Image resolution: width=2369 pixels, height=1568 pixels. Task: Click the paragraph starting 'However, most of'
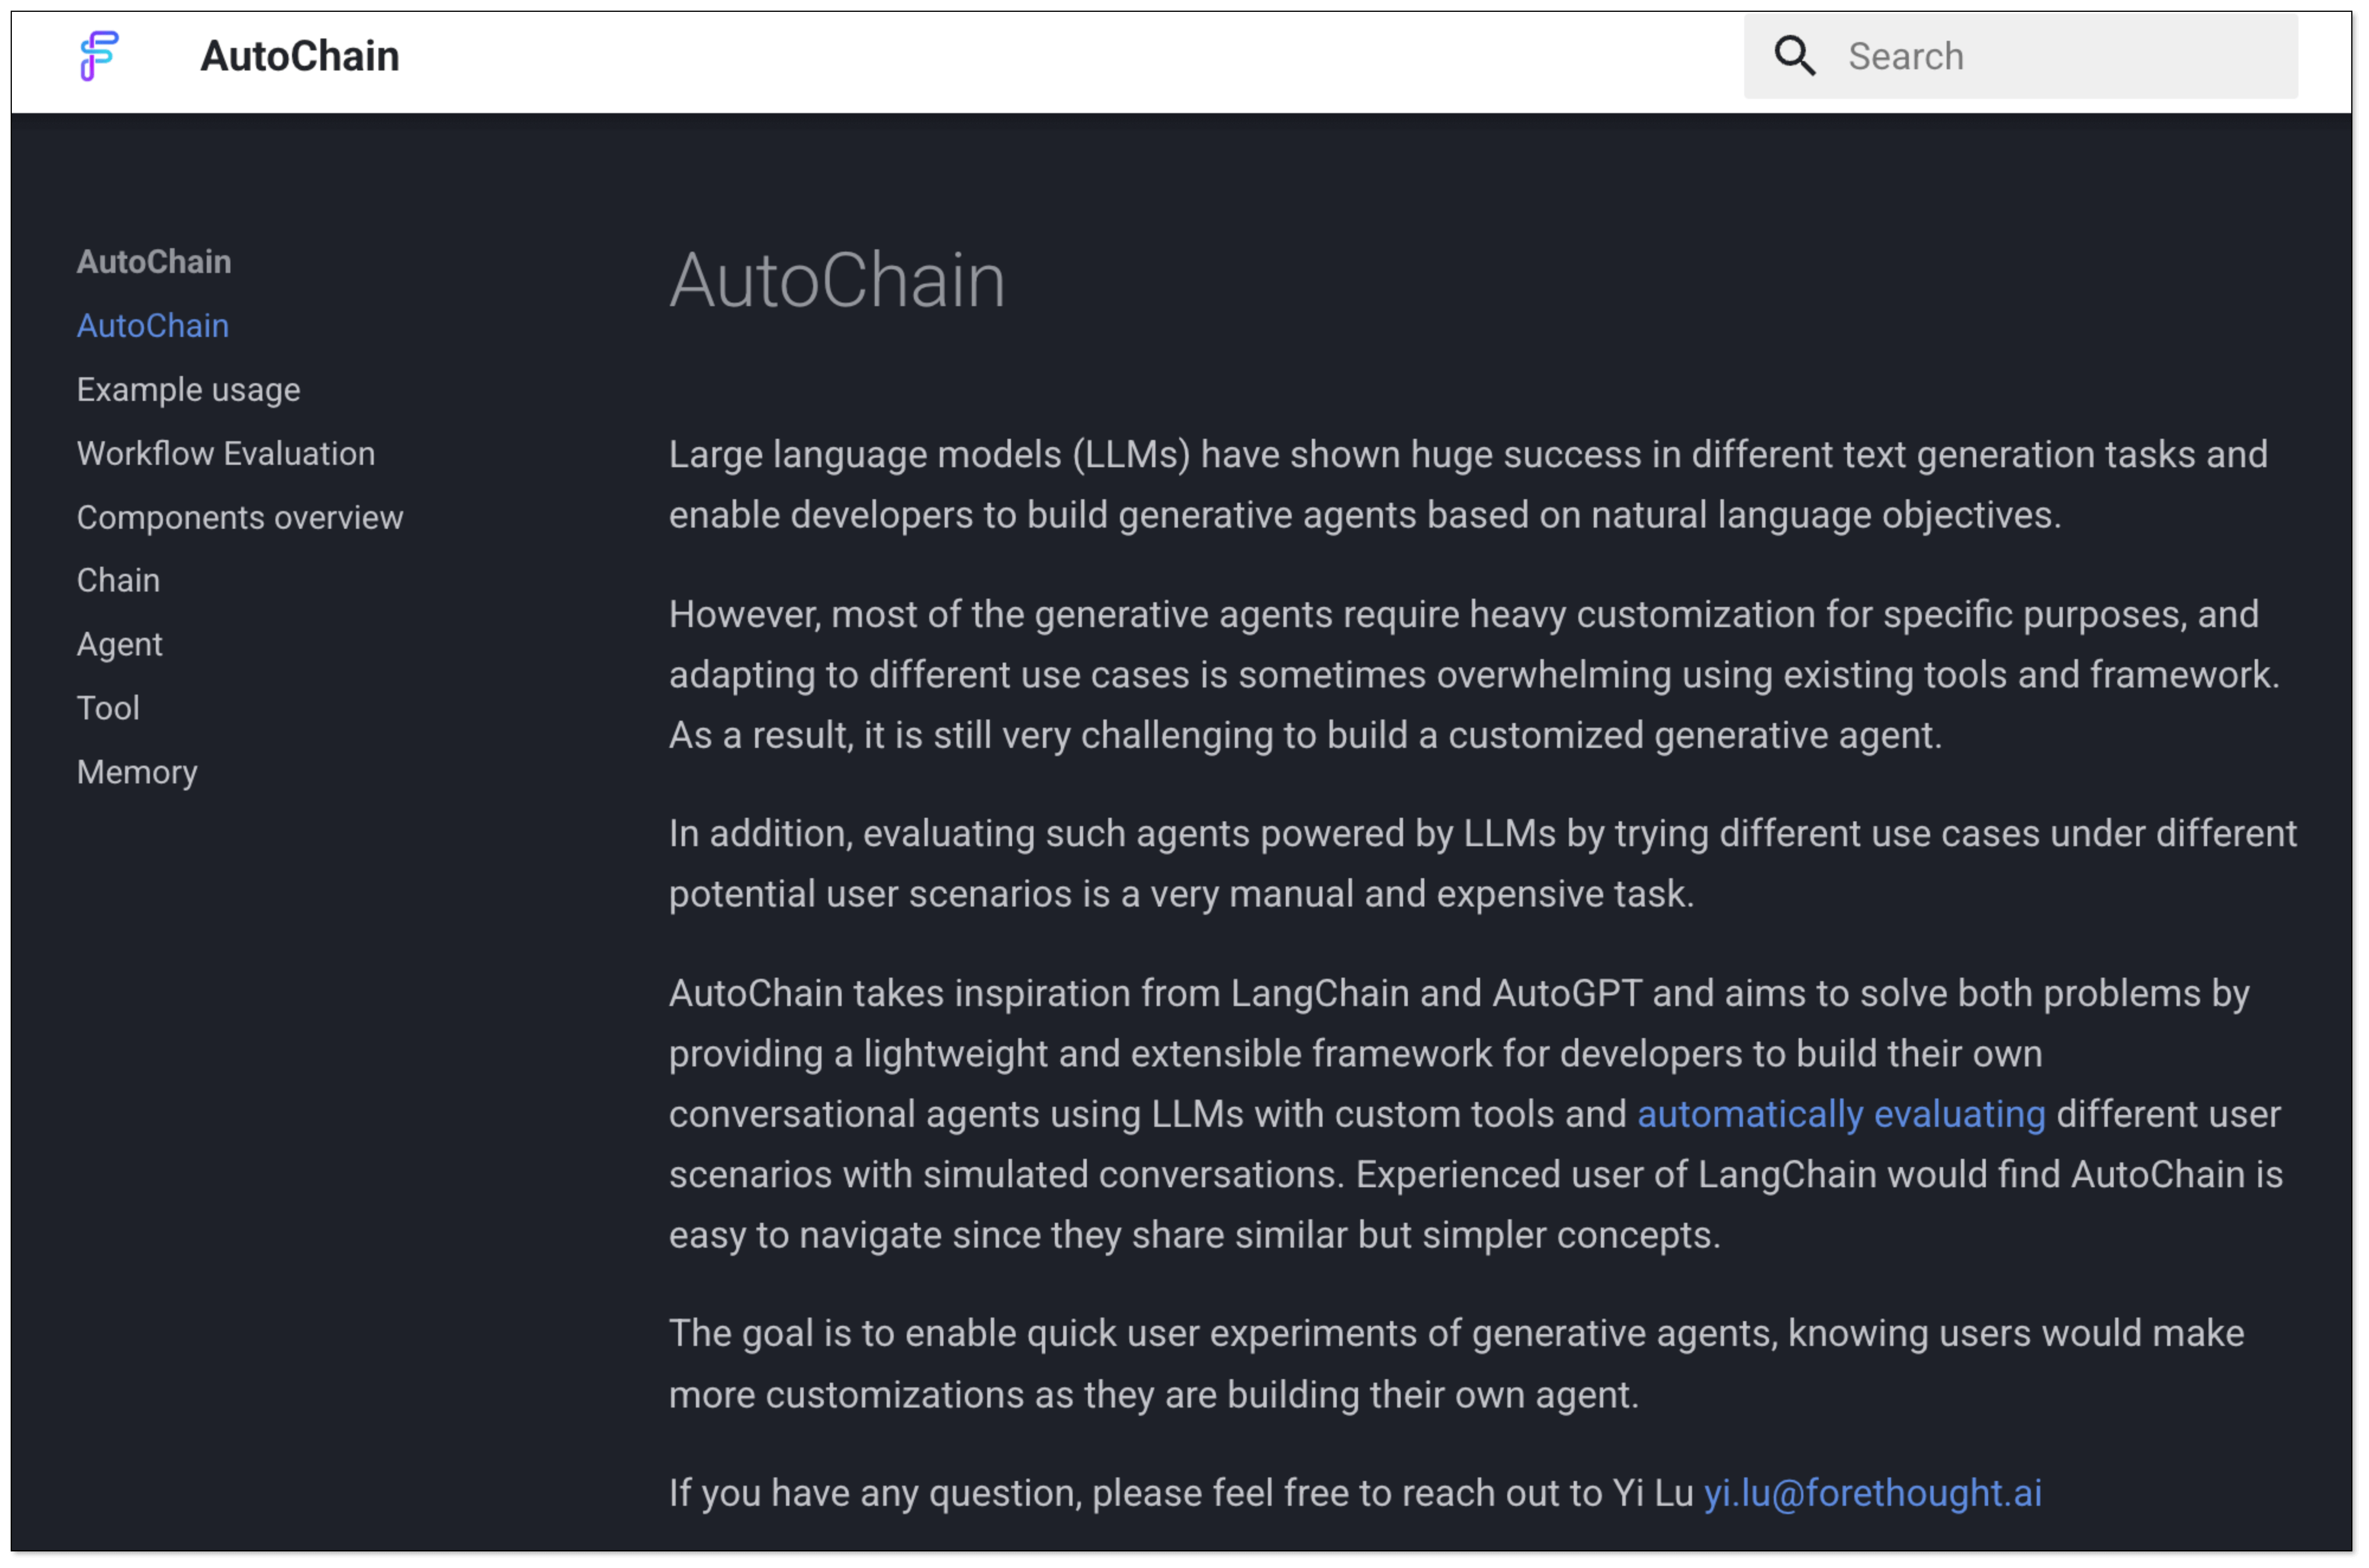[x=1400, y=675]
